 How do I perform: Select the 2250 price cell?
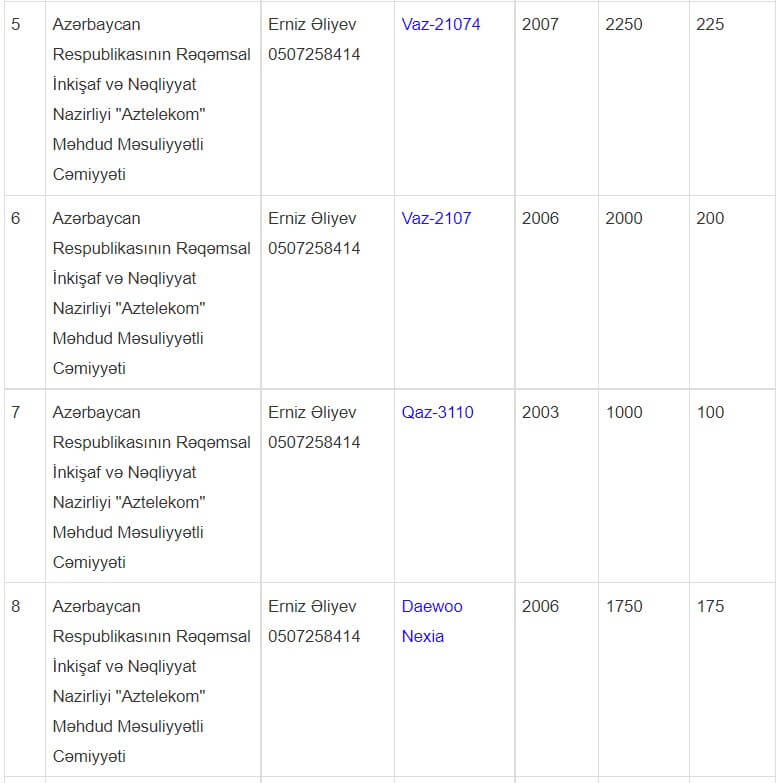pyautogui.click(x=624, y=24)
